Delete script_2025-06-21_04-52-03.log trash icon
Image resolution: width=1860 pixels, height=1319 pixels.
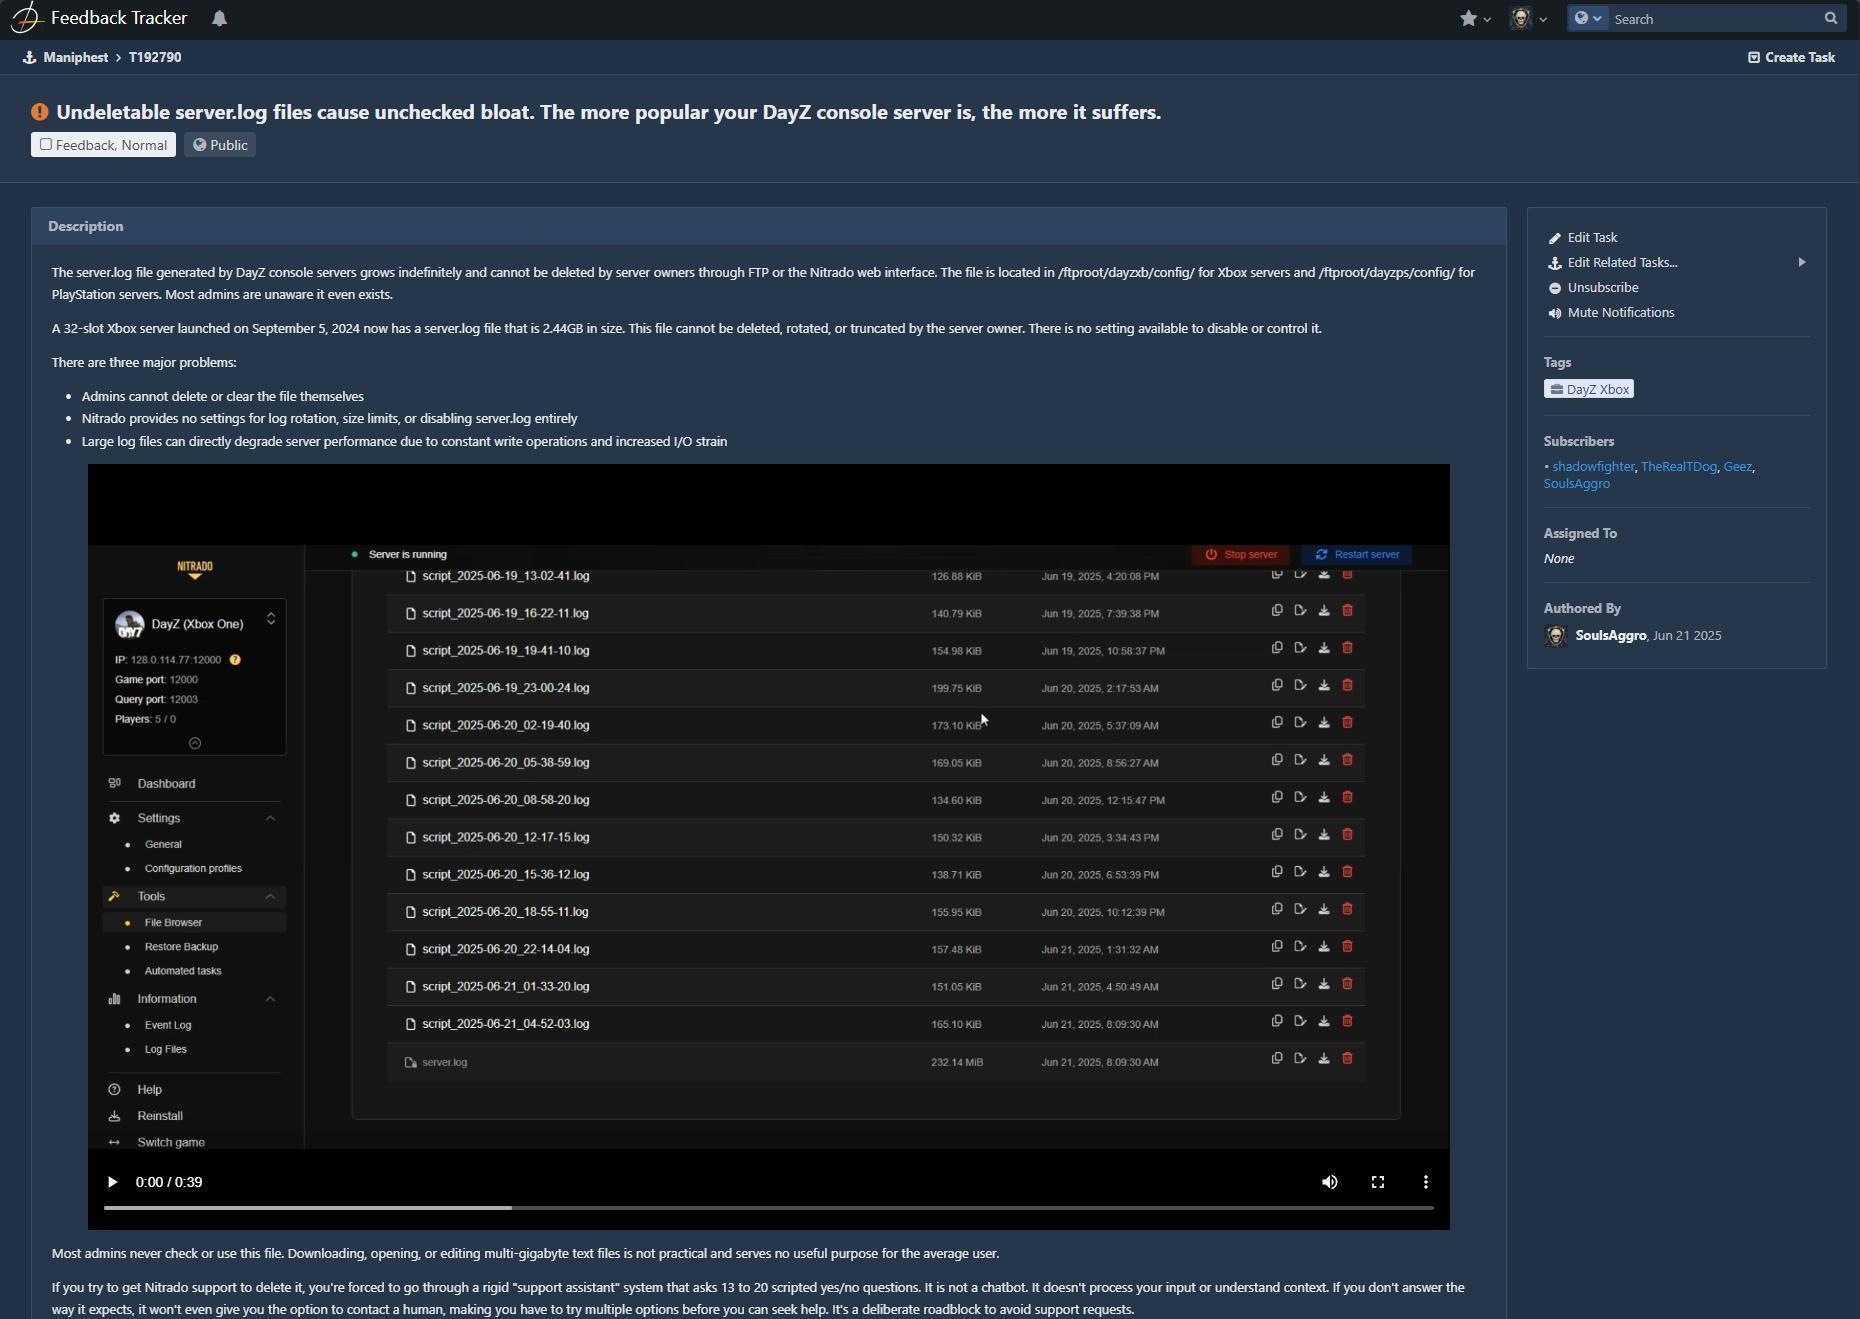click(x=1347, y=1021)
